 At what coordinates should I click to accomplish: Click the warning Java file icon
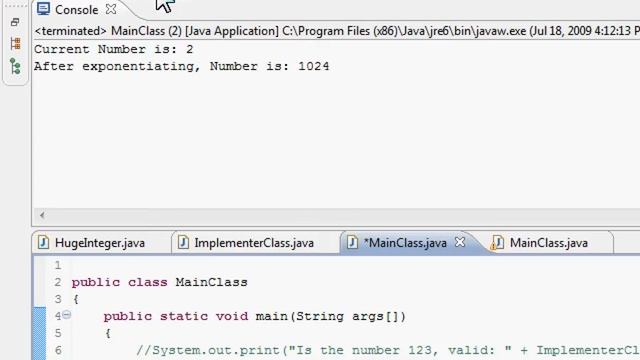pos(496,242)
